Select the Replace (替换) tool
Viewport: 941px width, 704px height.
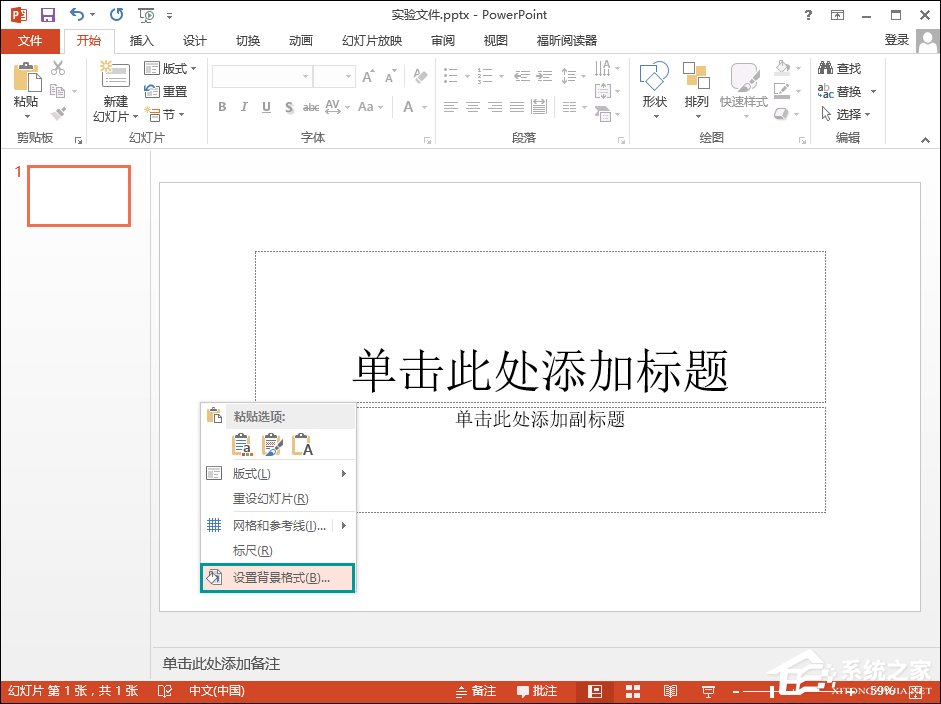(x=845, y=90)
